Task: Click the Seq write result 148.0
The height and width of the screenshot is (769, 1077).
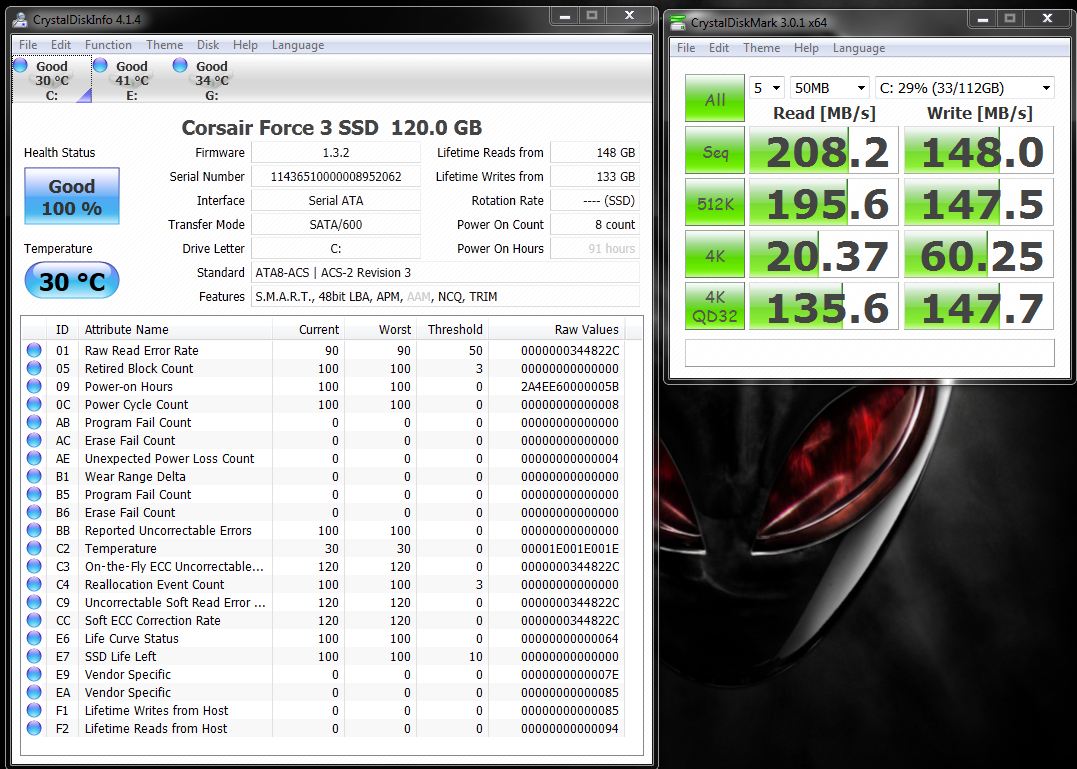Action: (x=979, y=150)
